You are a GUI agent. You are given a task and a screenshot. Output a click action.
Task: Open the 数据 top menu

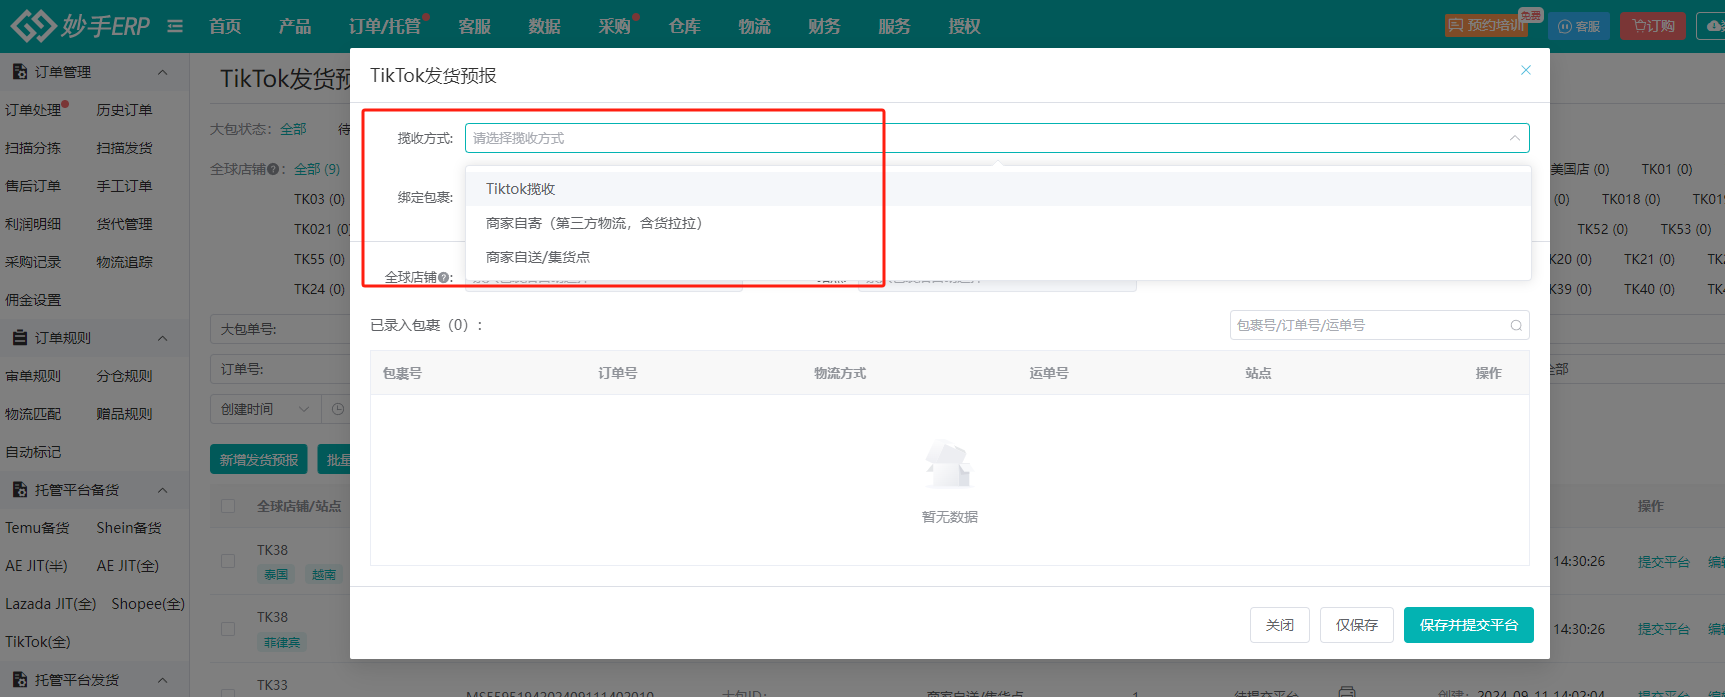click(x=545, y=26)
